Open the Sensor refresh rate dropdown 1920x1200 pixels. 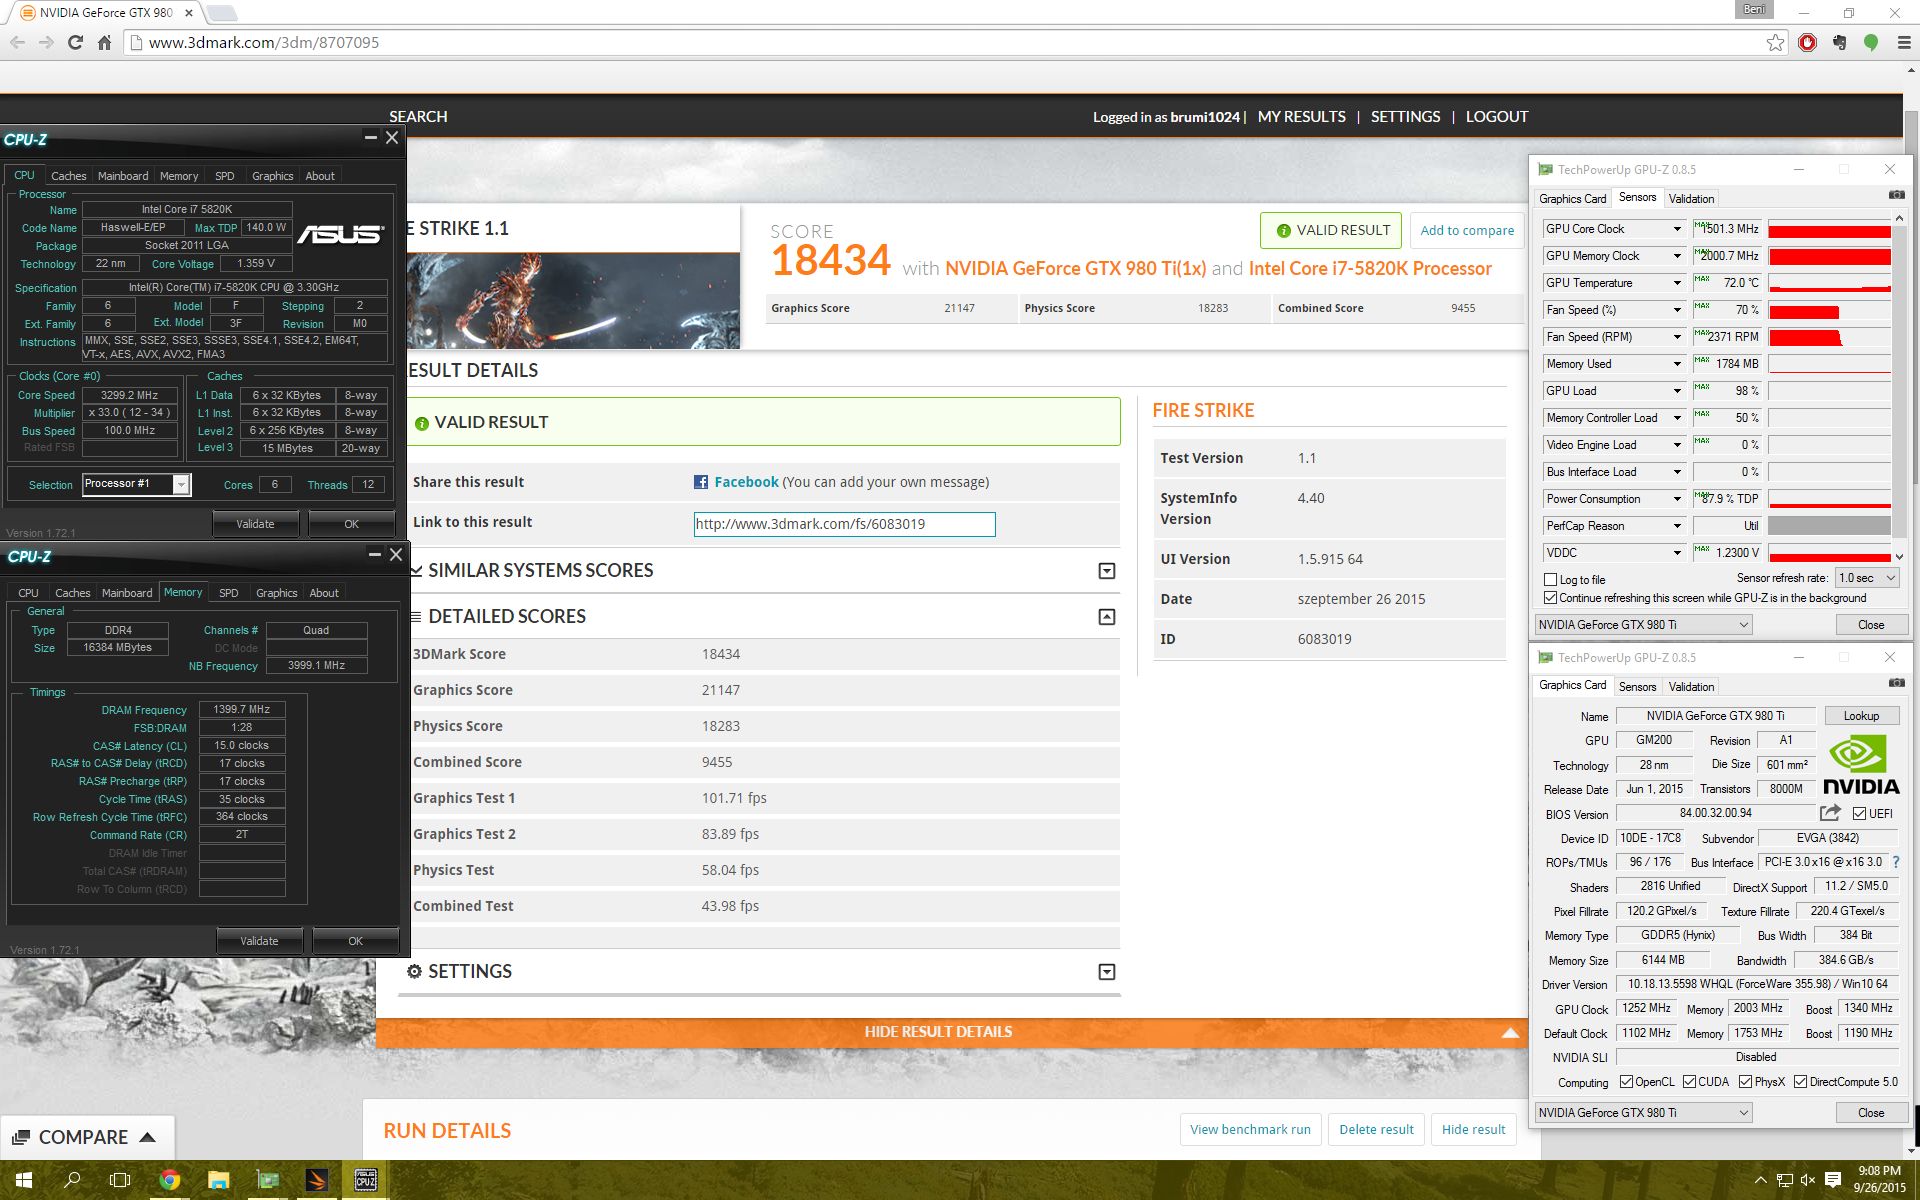[1867, 578]
